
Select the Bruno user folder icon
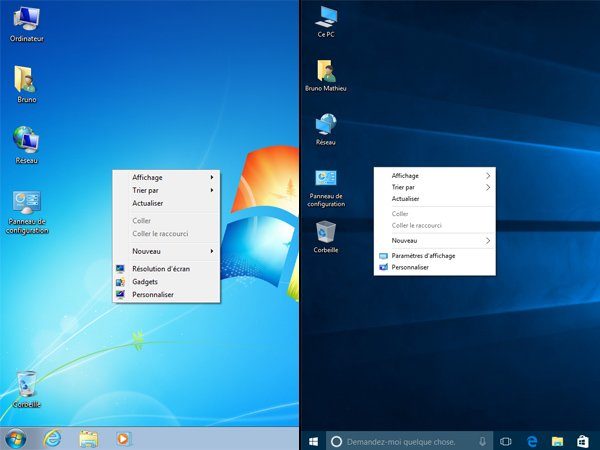pos(26,84)
